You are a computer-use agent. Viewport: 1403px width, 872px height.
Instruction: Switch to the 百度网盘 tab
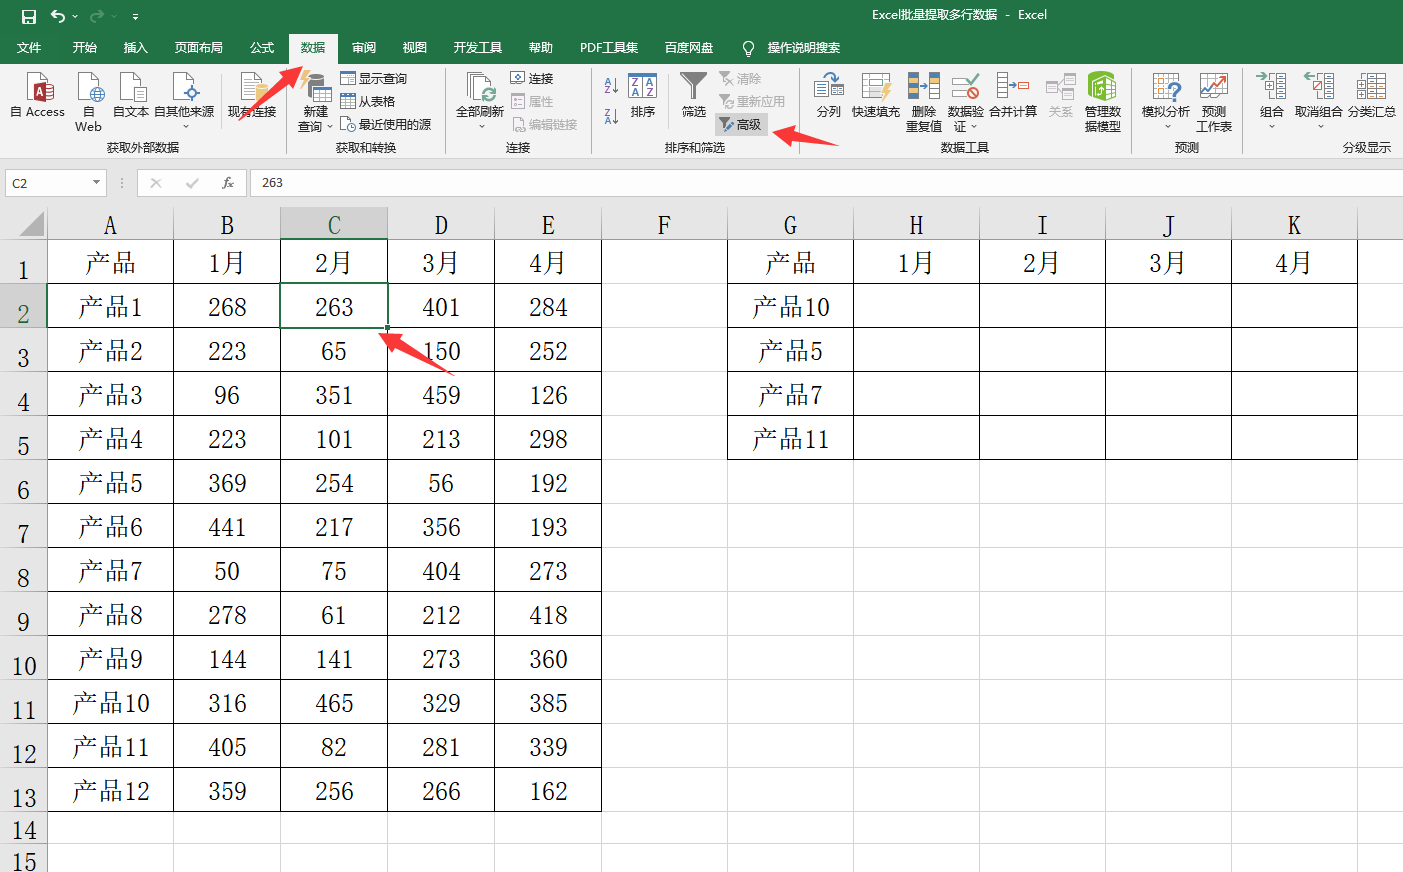point(689,48)
